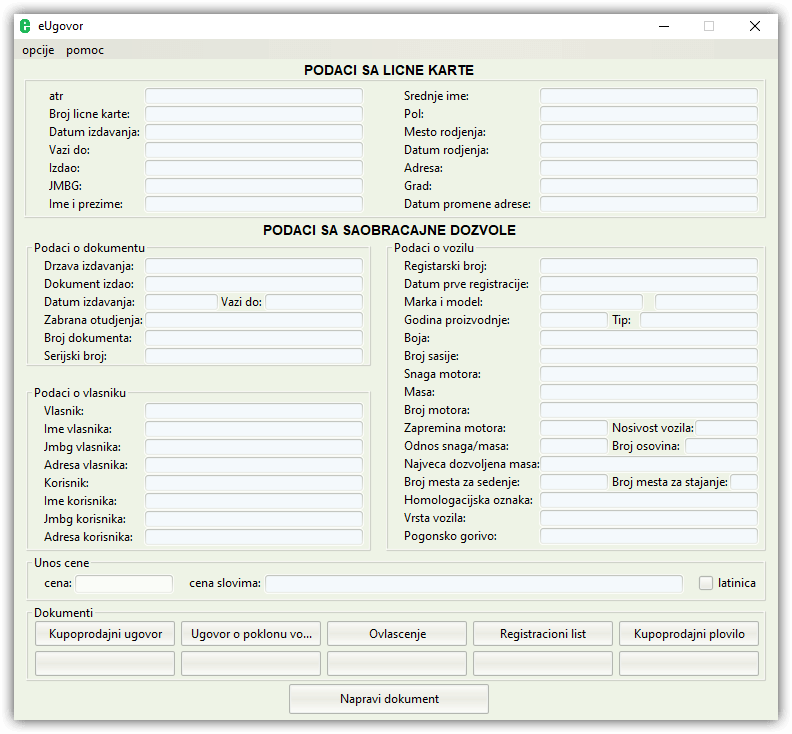
Task: Enable the latinica checkbox
Action: (706, 583)
